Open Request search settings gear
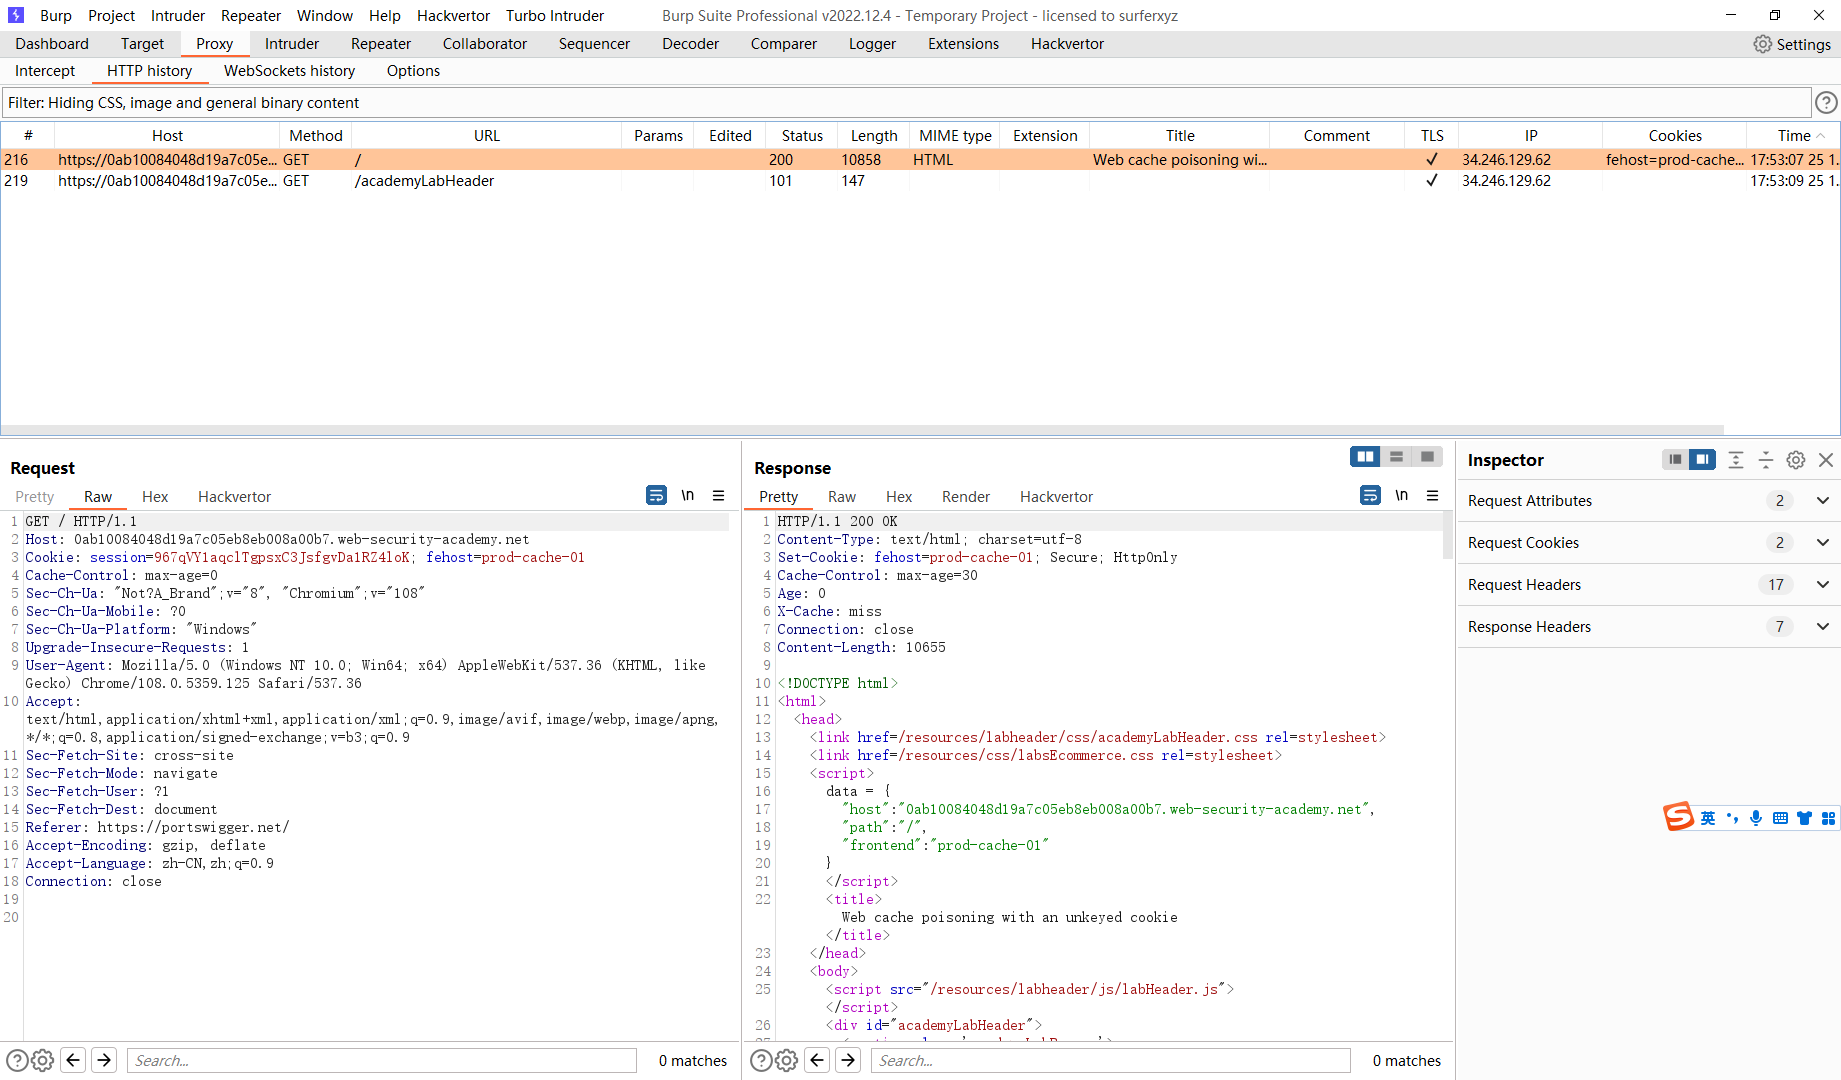 point(43,1061)
